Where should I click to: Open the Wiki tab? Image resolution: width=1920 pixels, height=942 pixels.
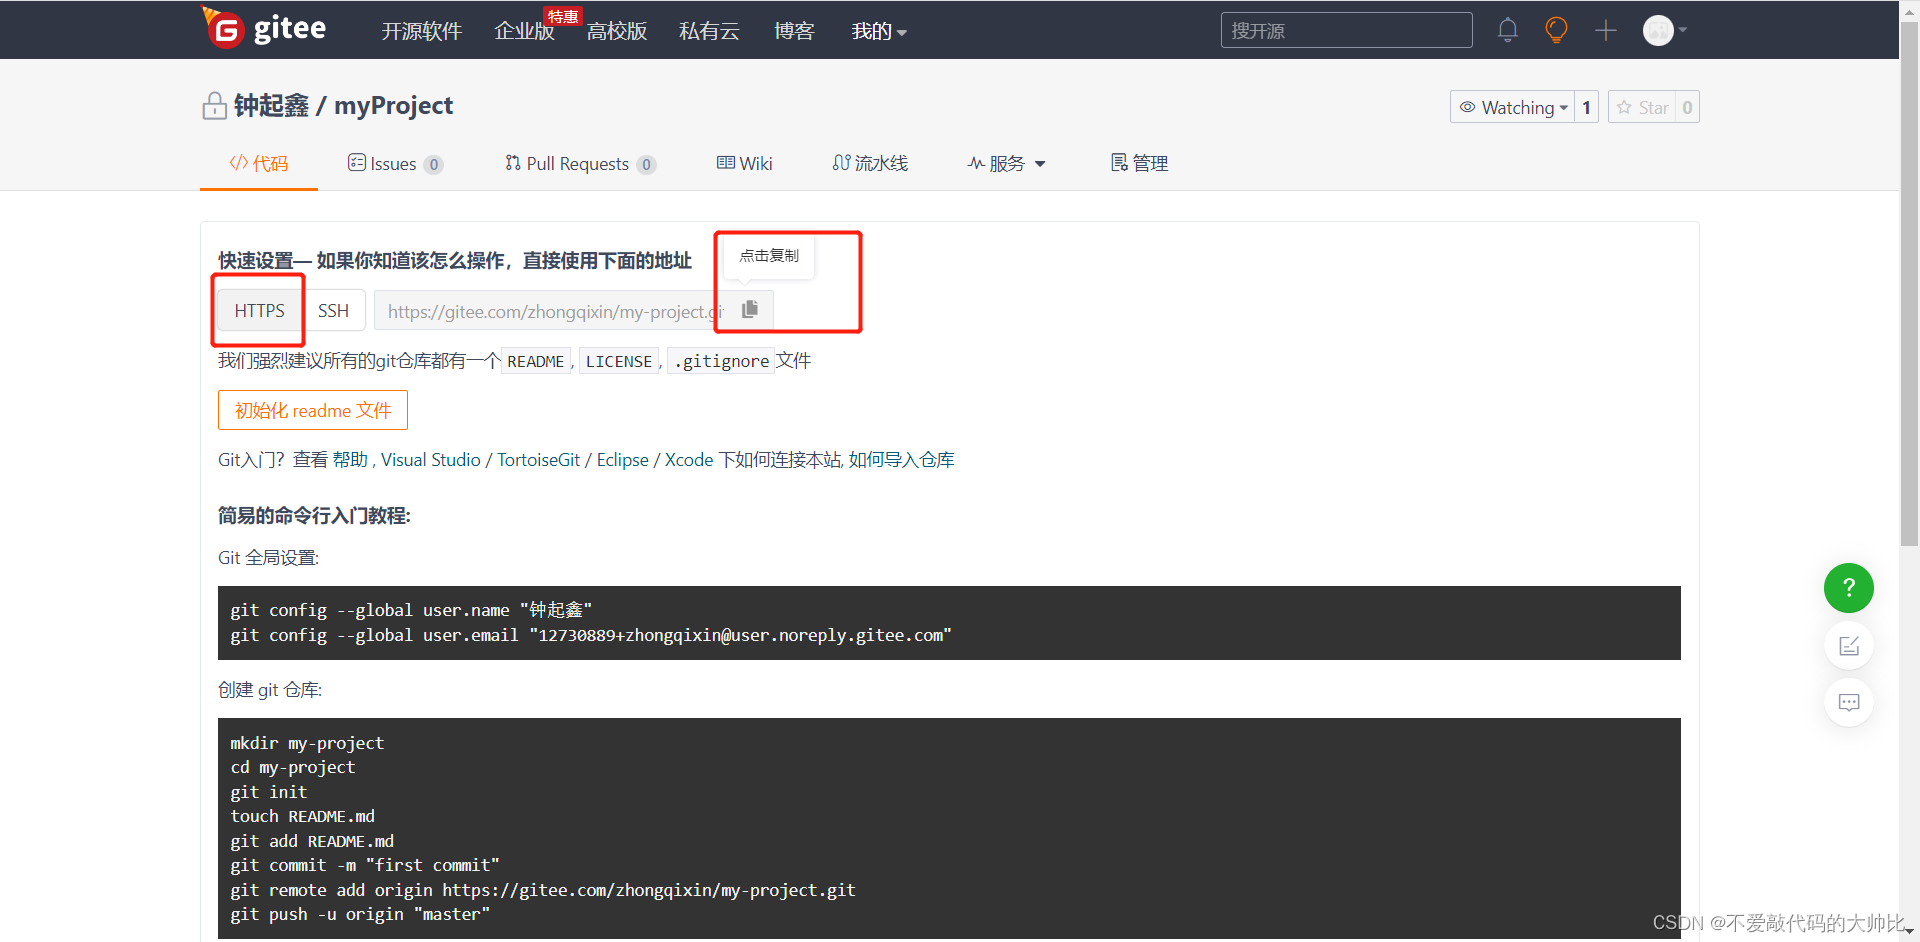coord(744,163)
